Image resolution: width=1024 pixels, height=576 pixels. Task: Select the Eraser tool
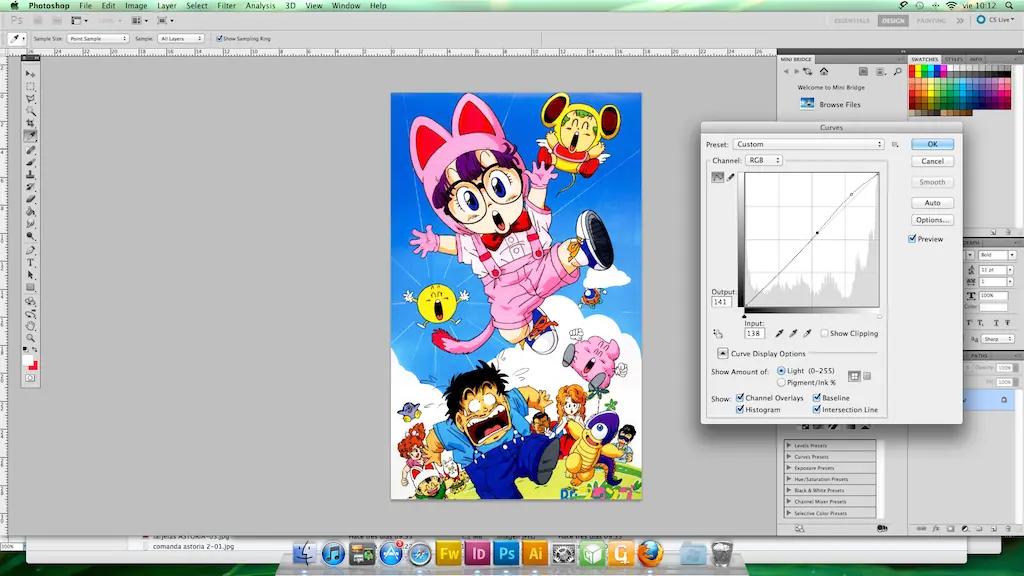(30, 199)
